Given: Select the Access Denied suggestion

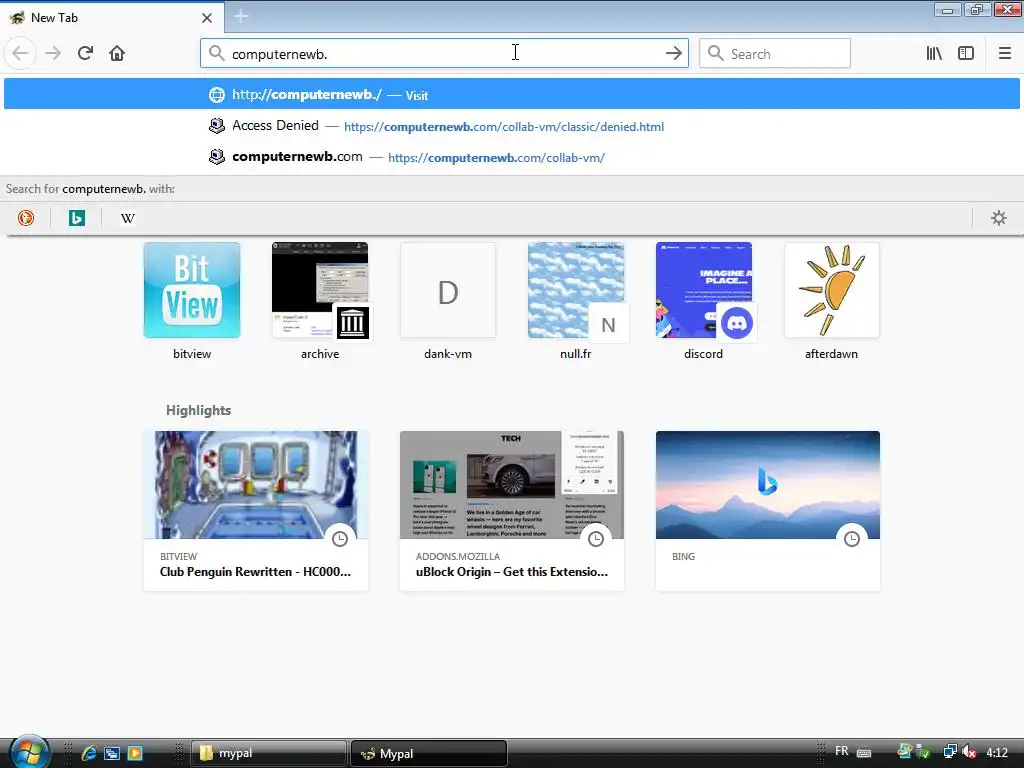Looking at the screenshot, I should click(511, 126).
